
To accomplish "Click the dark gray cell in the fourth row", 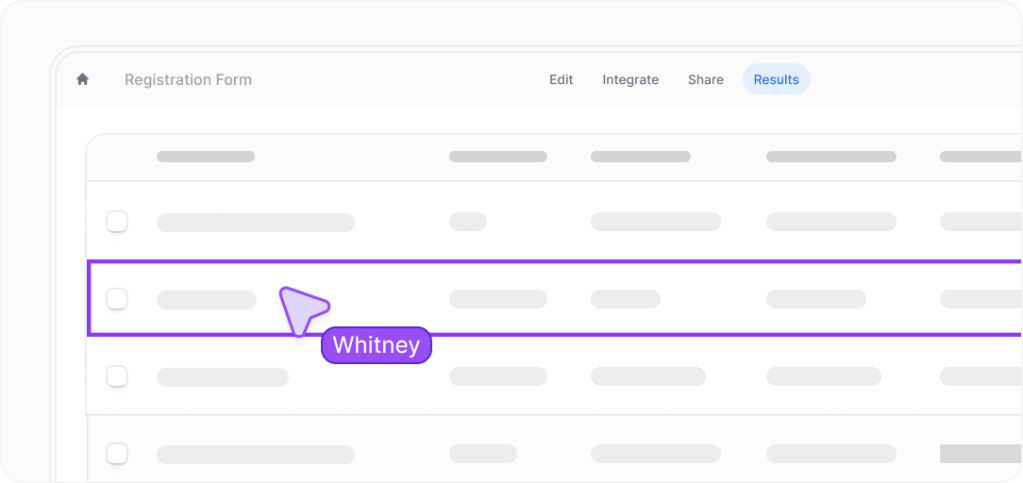I will pos(980,454).
